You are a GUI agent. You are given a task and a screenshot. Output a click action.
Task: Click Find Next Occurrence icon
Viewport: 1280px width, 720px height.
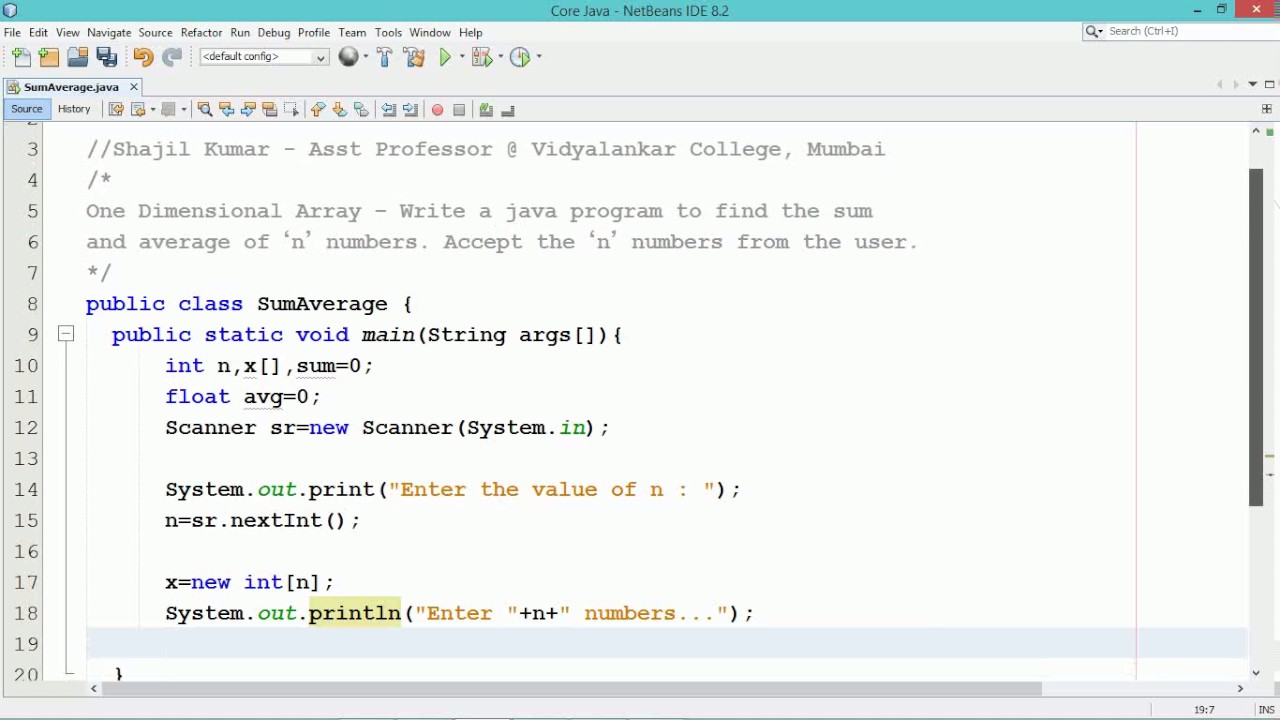pos(248,110)
